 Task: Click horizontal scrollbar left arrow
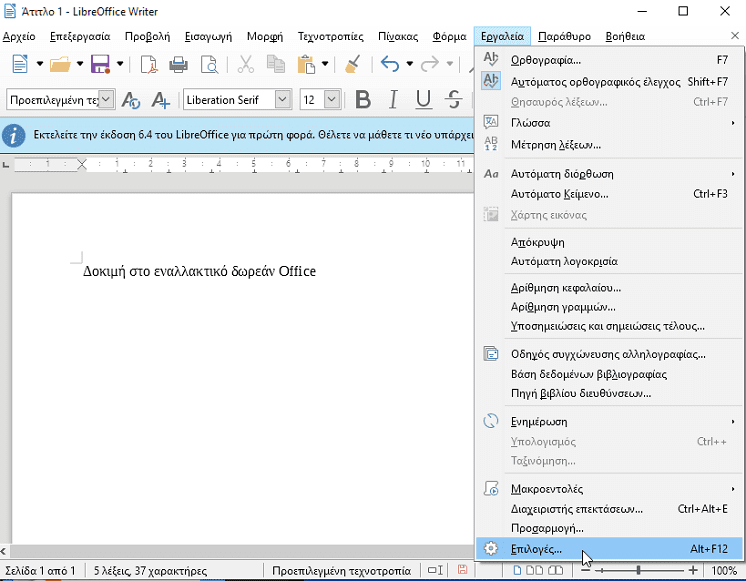click(4, 551)
